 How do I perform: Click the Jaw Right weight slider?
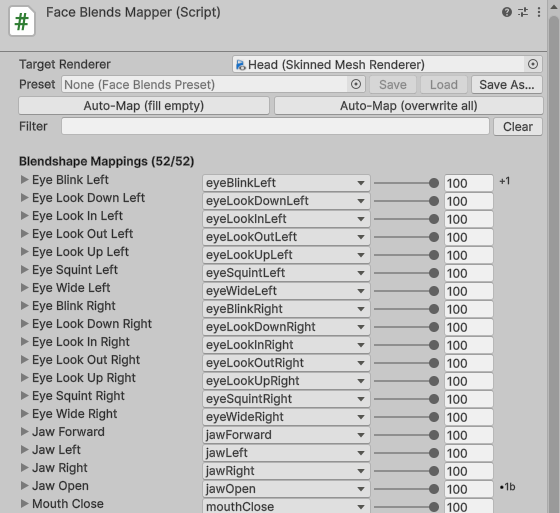406,471
